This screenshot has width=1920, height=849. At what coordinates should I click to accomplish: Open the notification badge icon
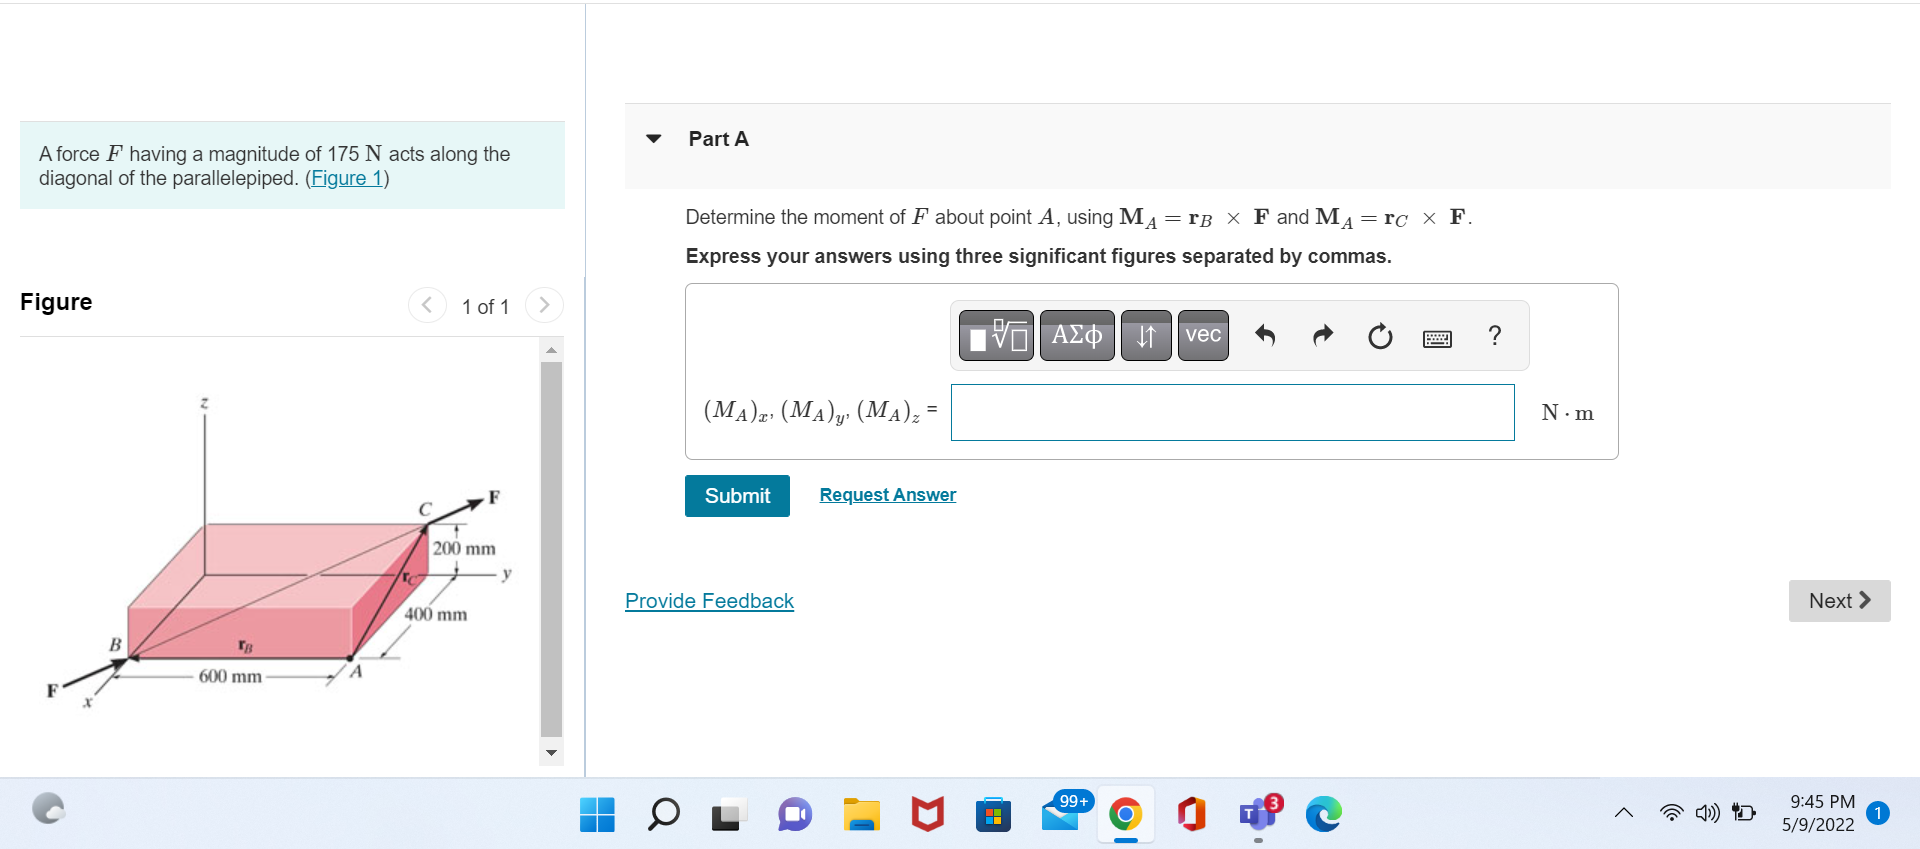coord(1878,813)
